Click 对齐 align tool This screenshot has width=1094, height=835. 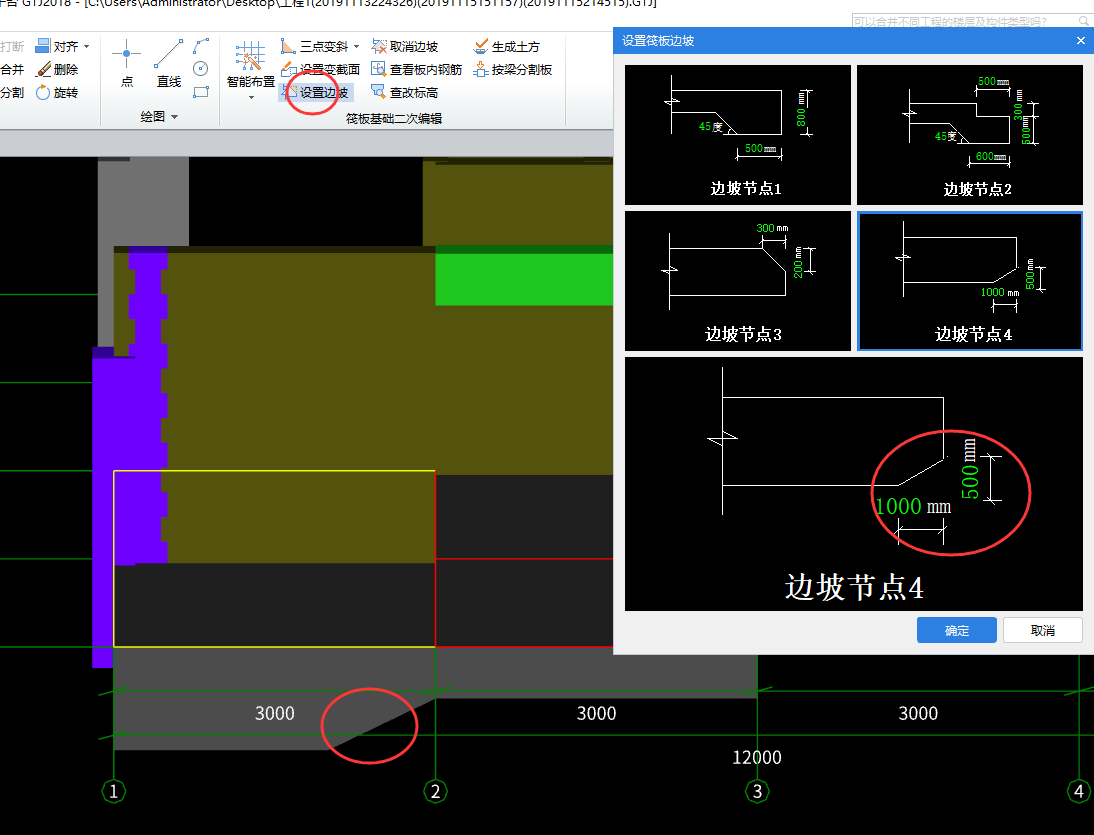[x=57, y=47]
